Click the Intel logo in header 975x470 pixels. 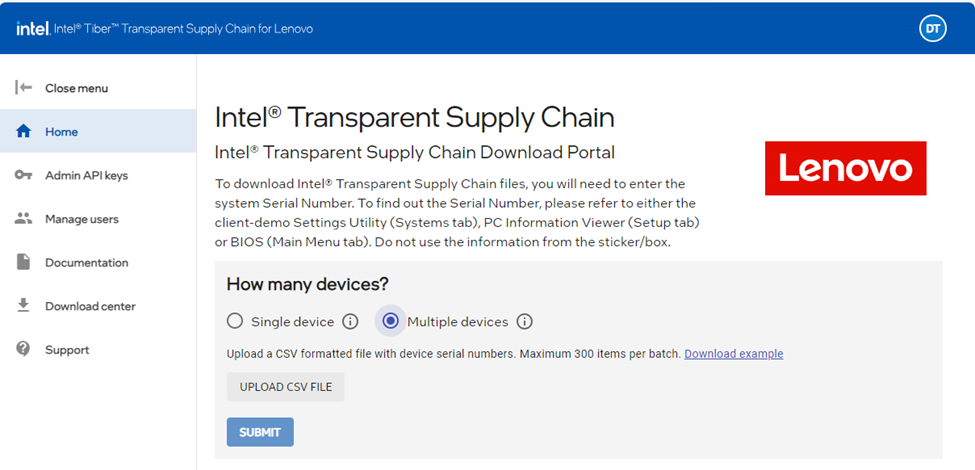click(x=33, y=29)
